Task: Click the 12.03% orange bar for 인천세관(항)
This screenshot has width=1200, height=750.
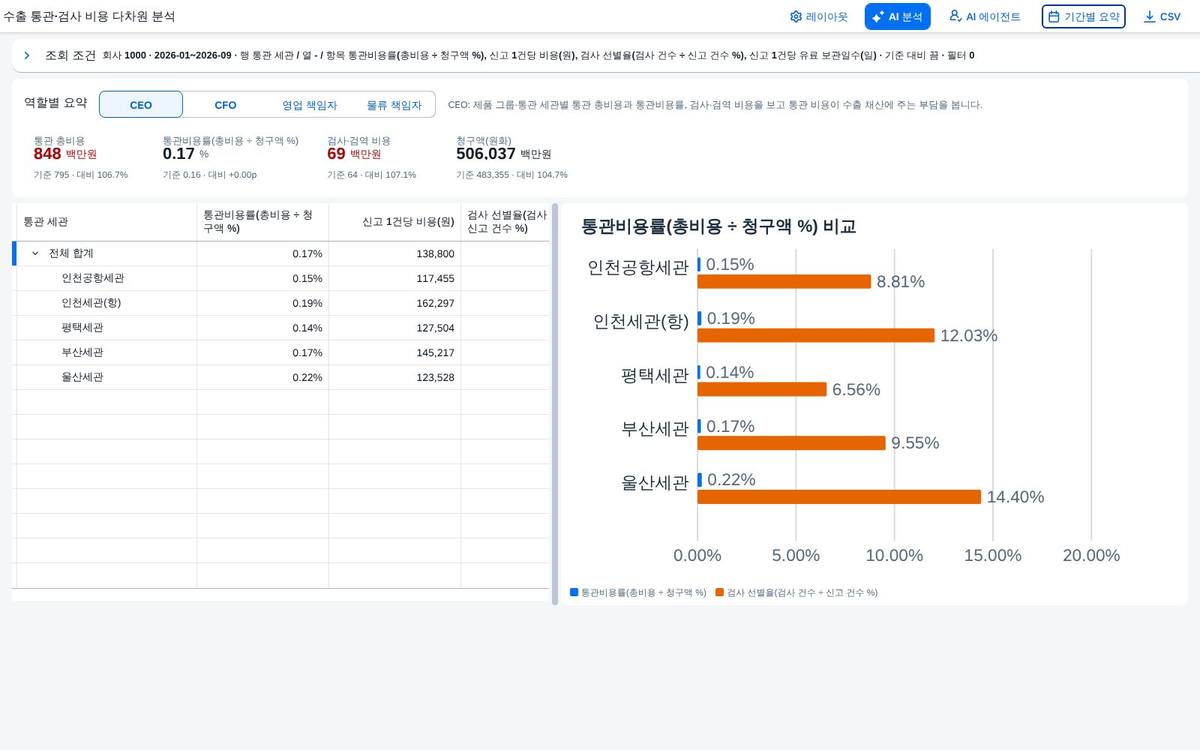Action: click(816, 335)
